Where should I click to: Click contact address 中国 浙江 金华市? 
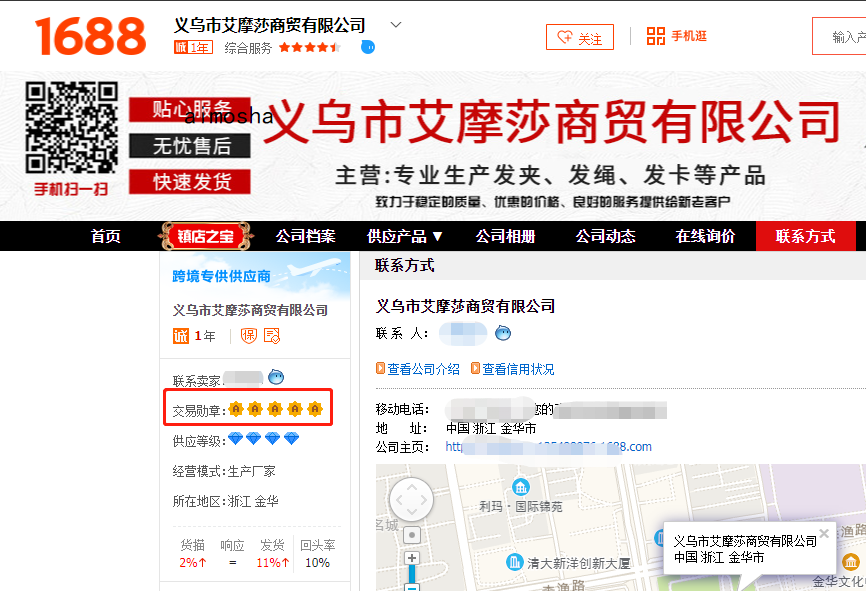point(491,428)
